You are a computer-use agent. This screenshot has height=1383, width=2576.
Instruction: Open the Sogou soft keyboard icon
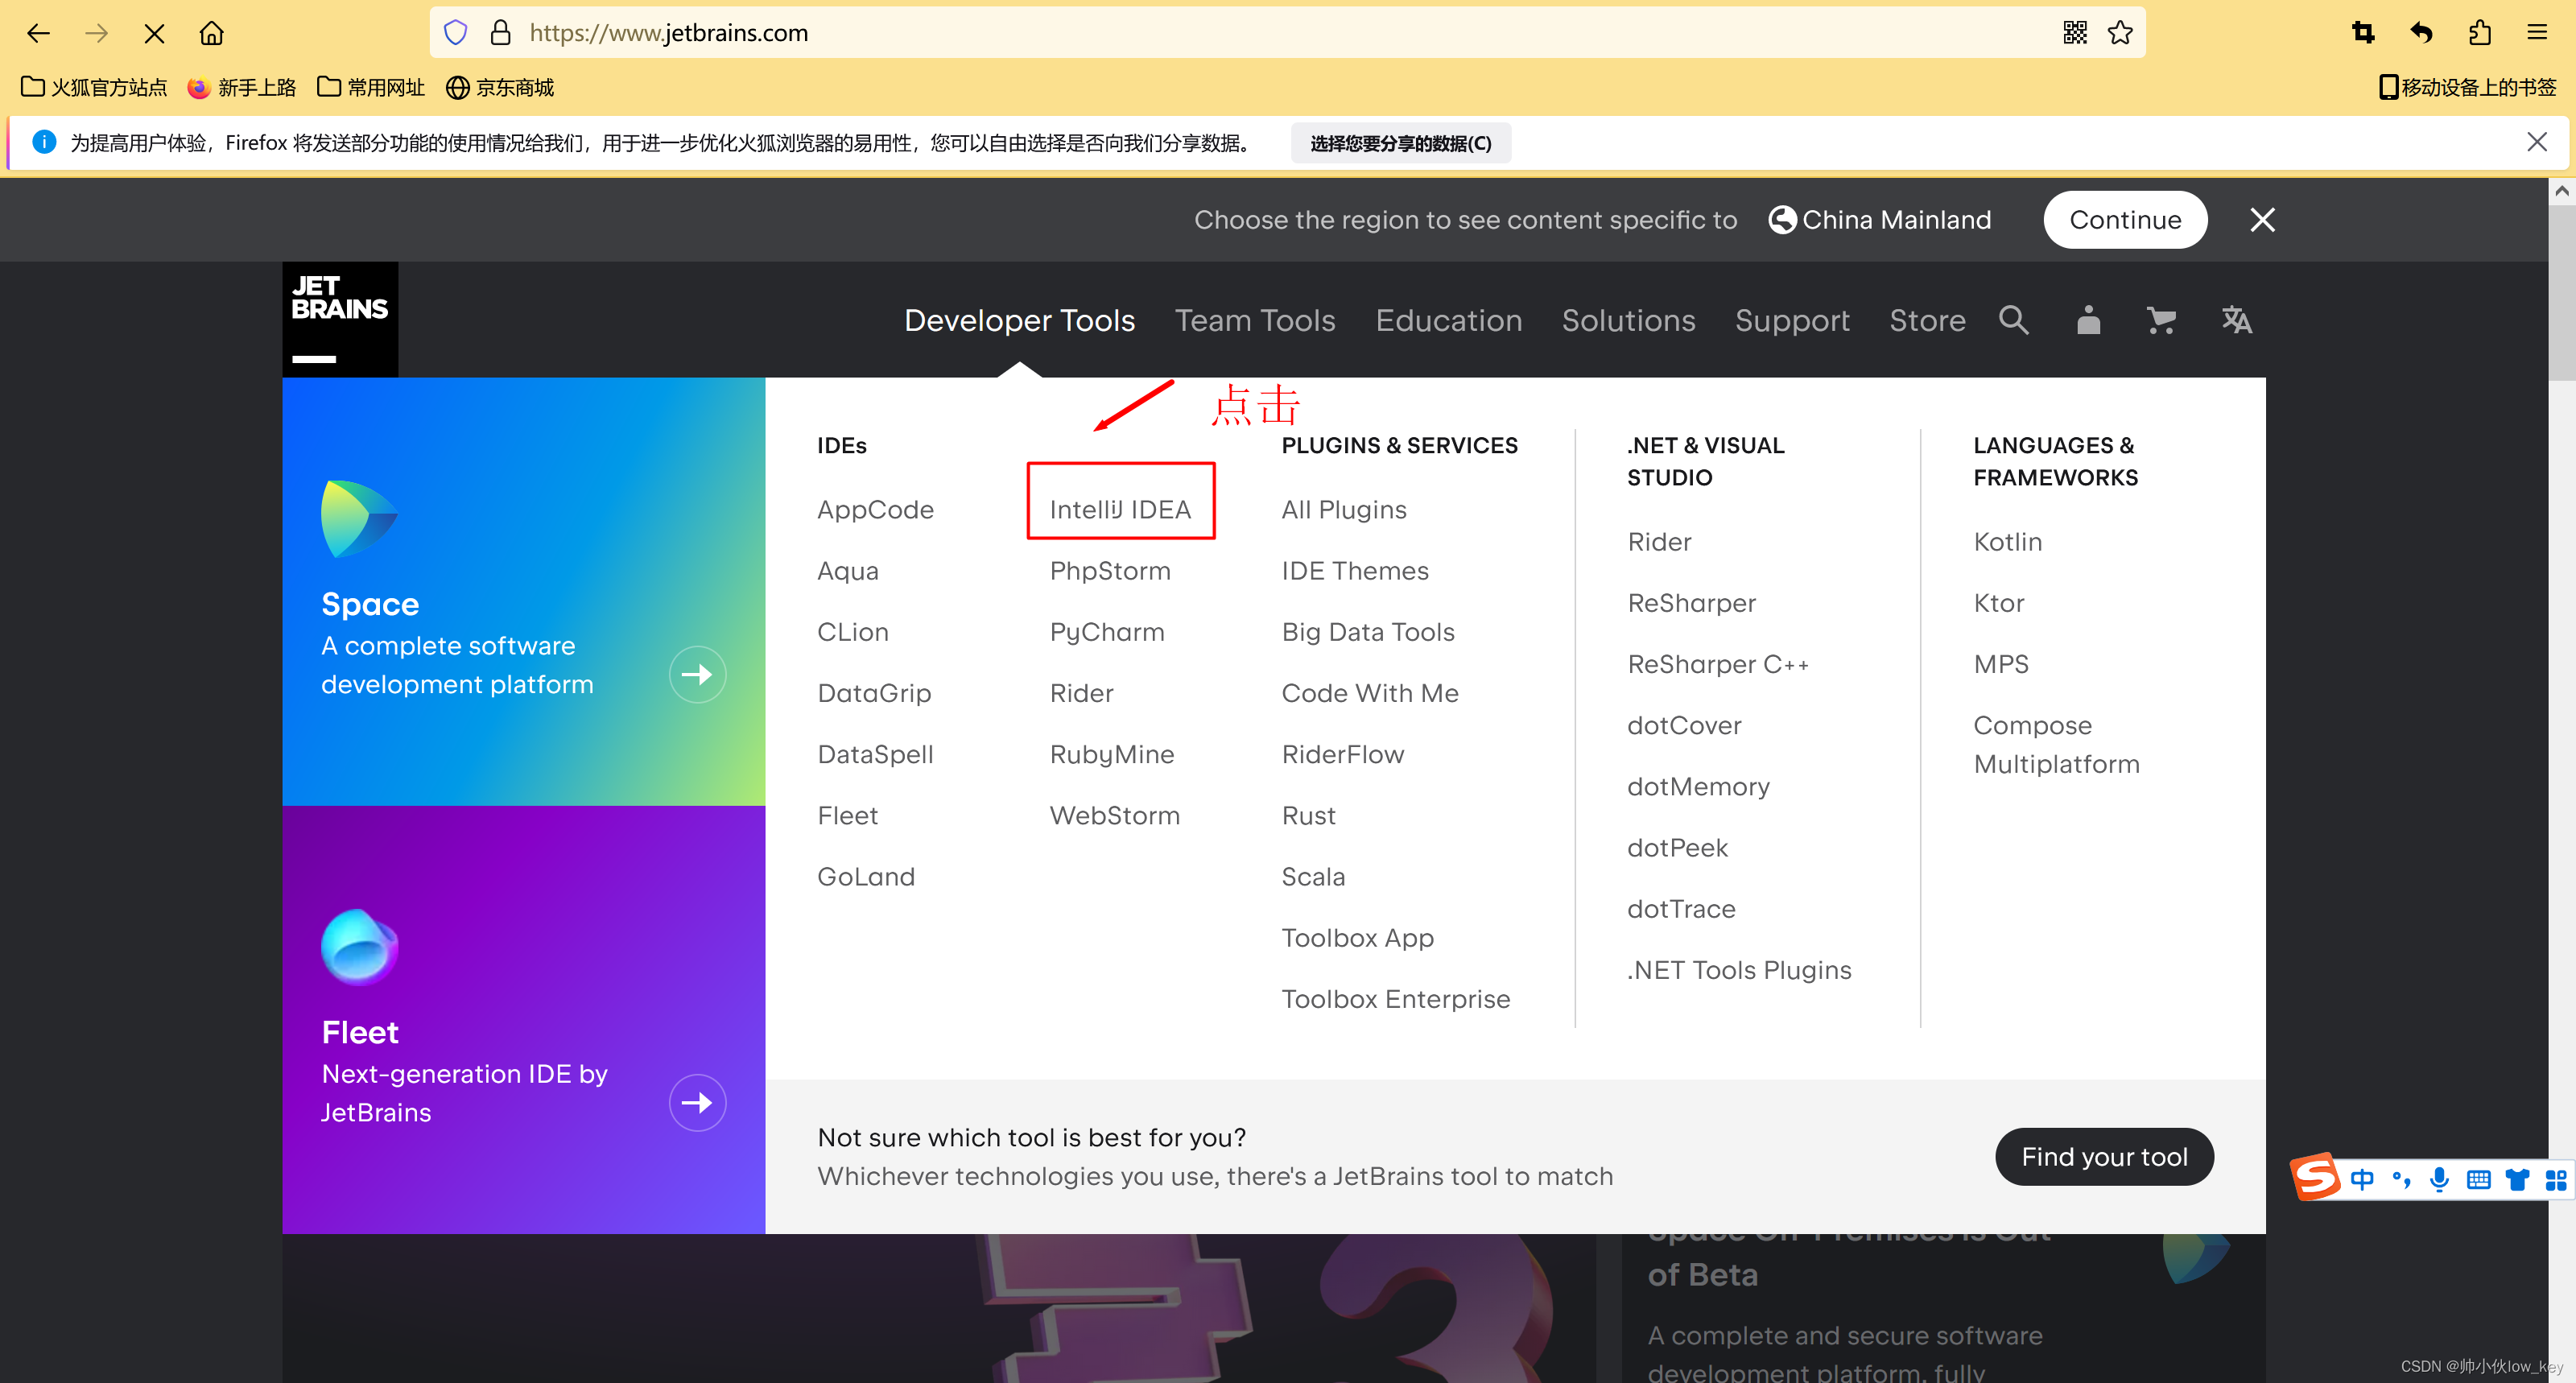pos(2478,1179)
